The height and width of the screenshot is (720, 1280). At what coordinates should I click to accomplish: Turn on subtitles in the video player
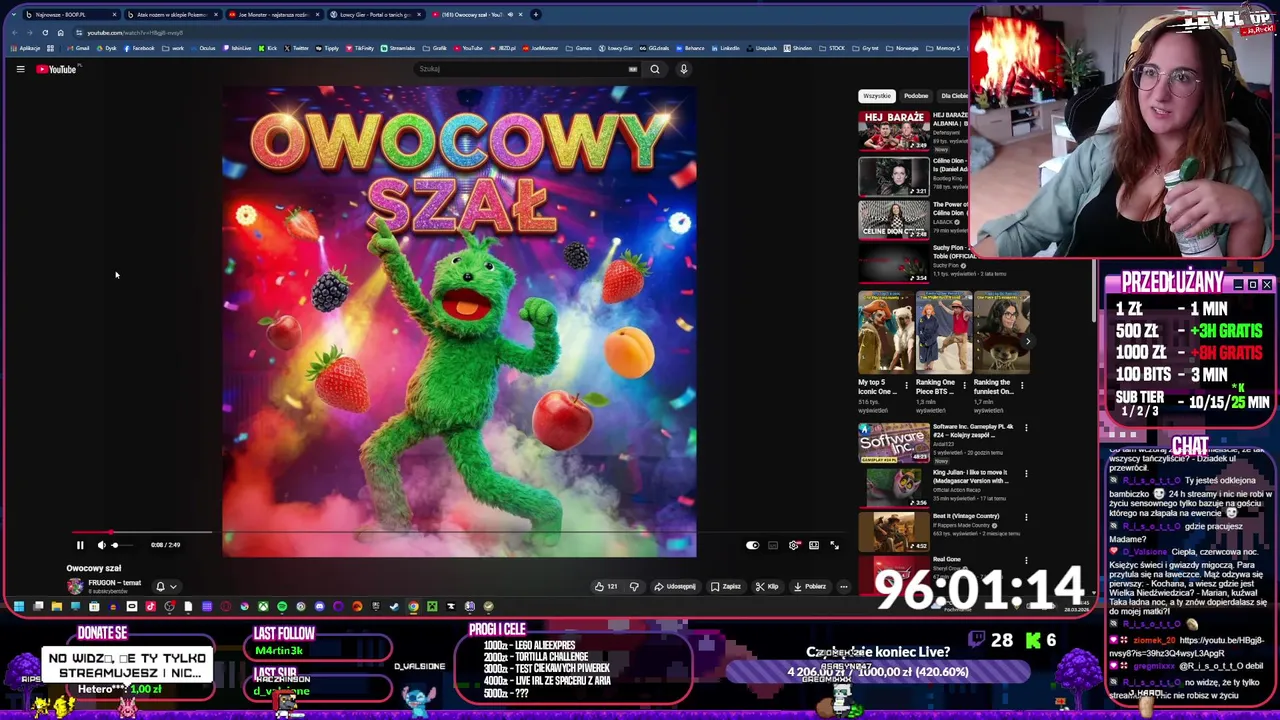tap(773, 545)
